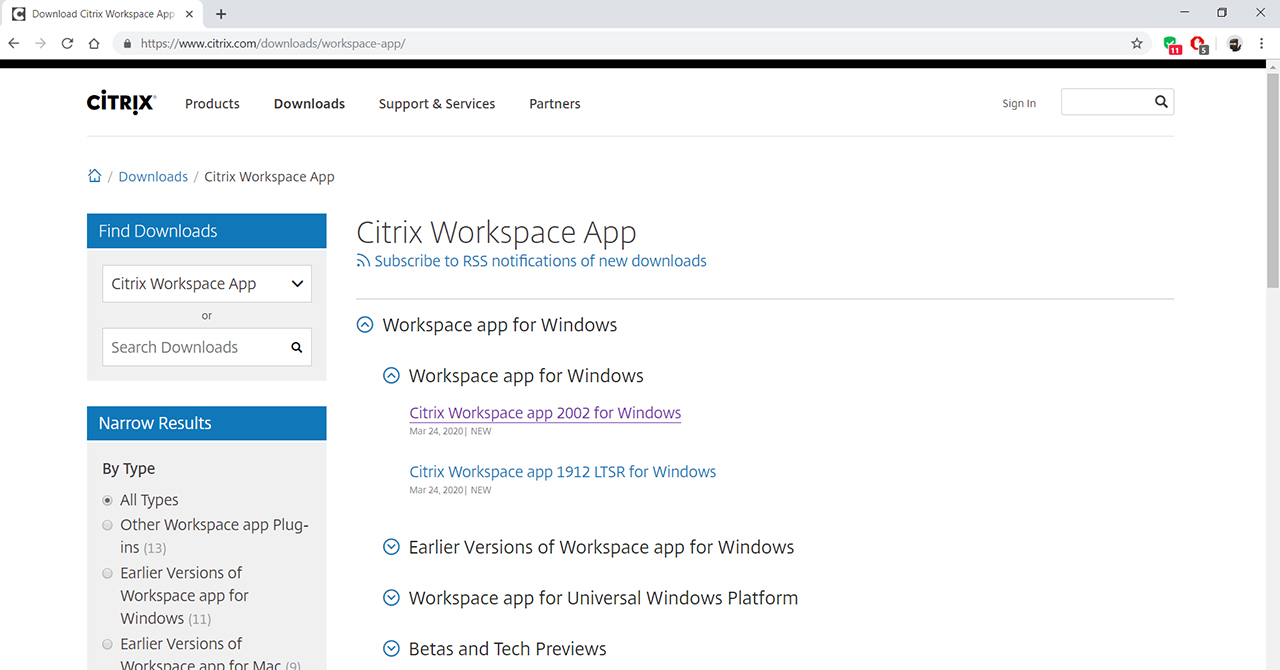Image resolution: width=1280 pixels, height=670 pixels.
Task: Click the Citrix Workspace App breadcrumb text
Action: tap(269, 176)
